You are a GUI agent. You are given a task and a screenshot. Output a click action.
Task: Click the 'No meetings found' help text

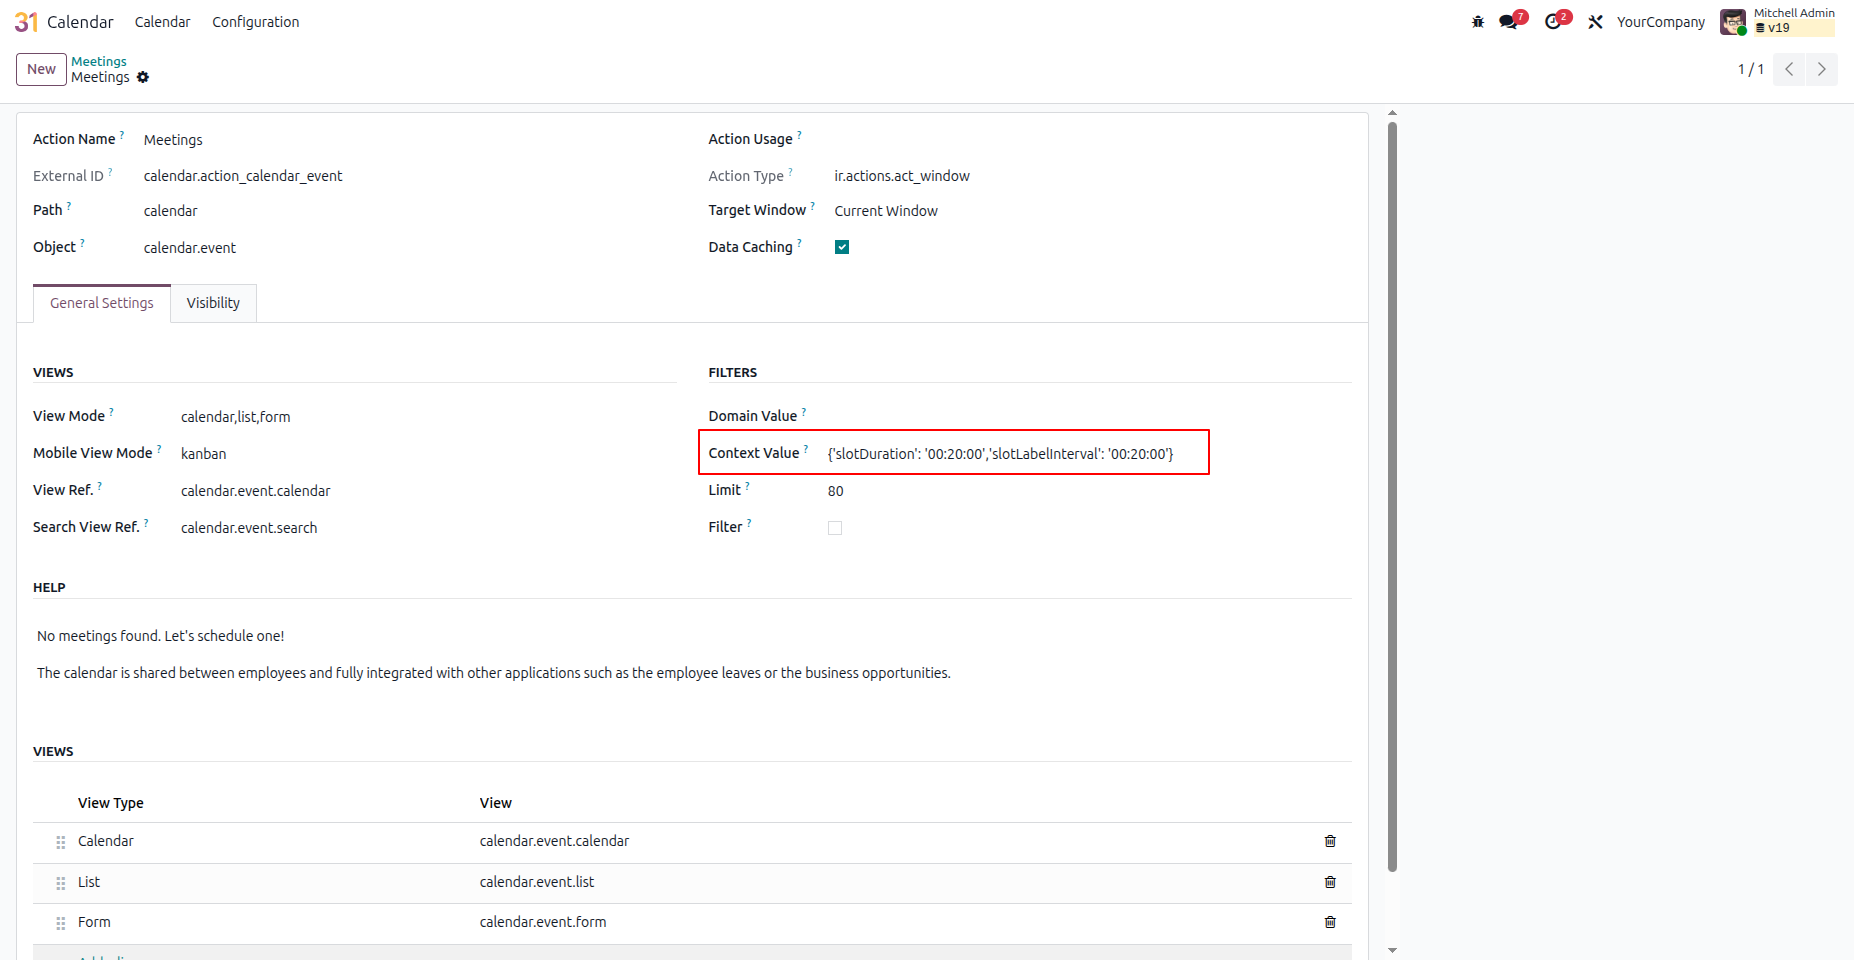tap(161, 636)
